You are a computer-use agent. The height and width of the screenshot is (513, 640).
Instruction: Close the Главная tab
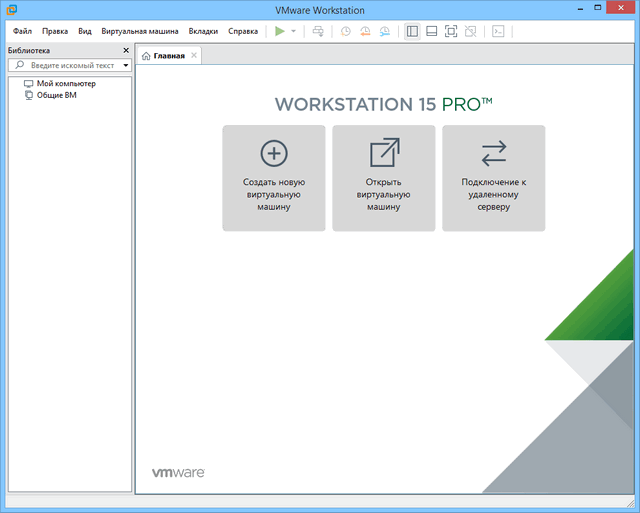(194, 55)
